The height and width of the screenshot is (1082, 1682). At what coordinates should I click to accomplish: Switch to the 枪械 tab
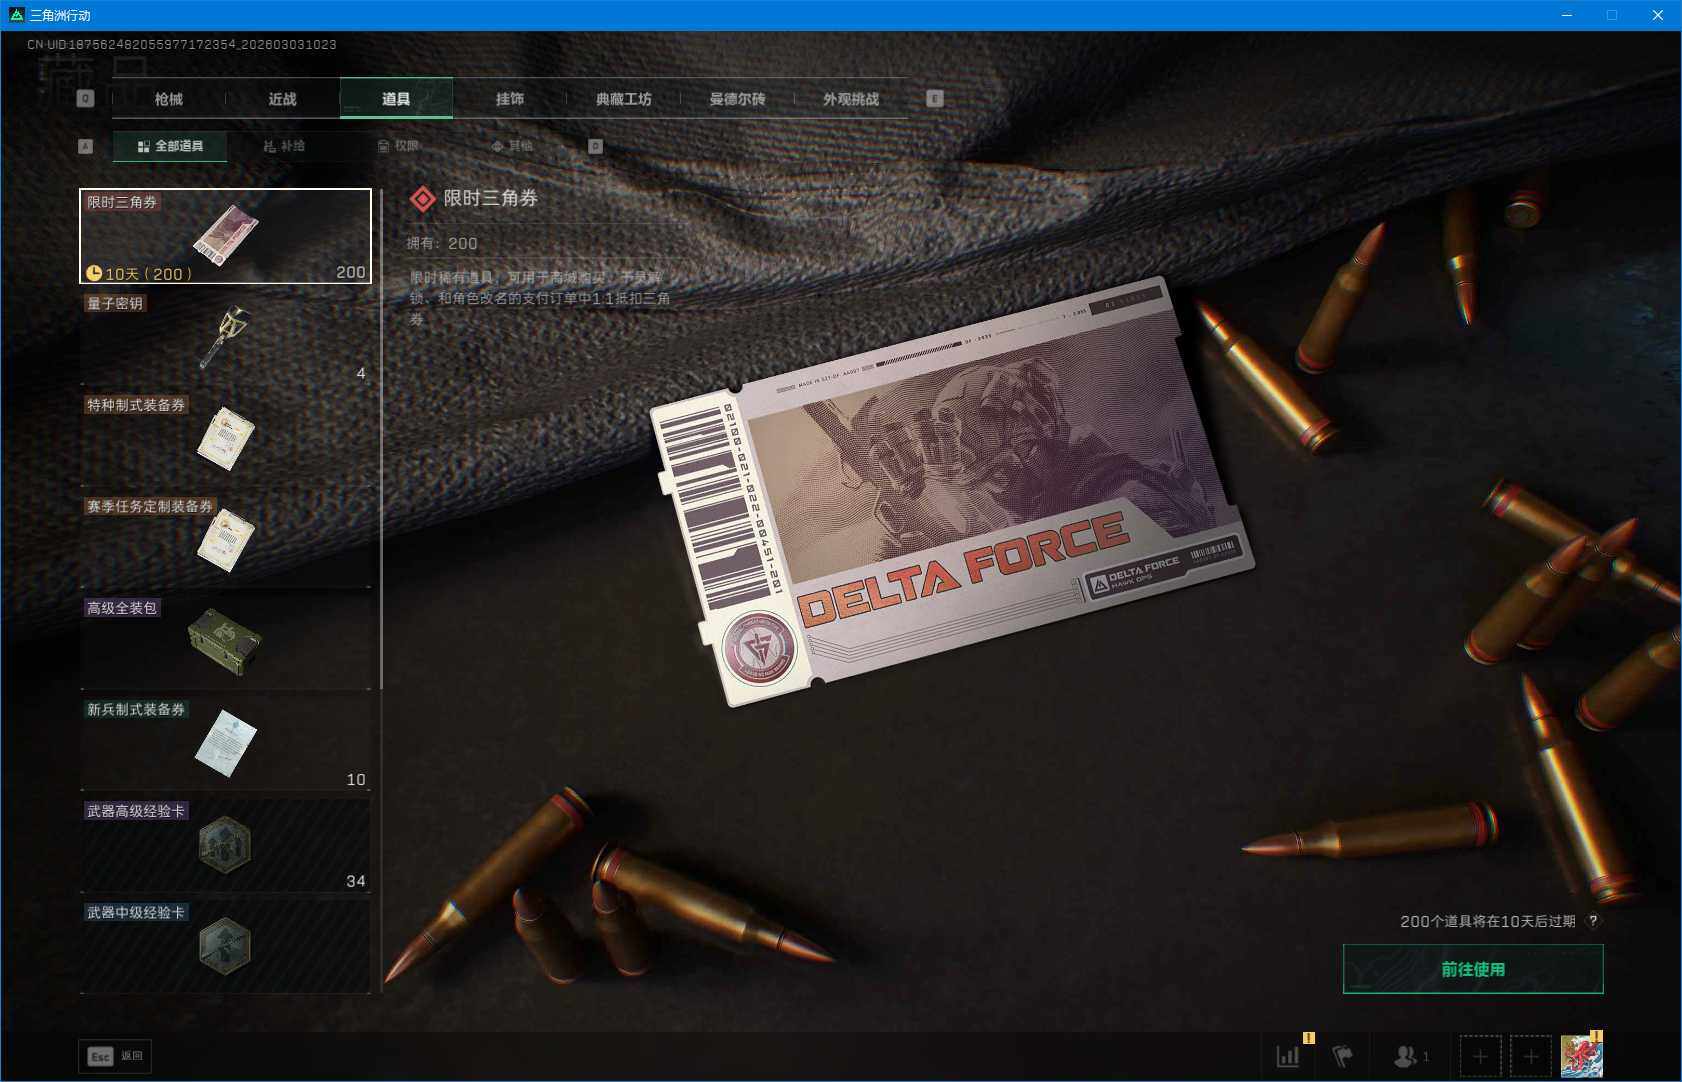click(169, 99)
